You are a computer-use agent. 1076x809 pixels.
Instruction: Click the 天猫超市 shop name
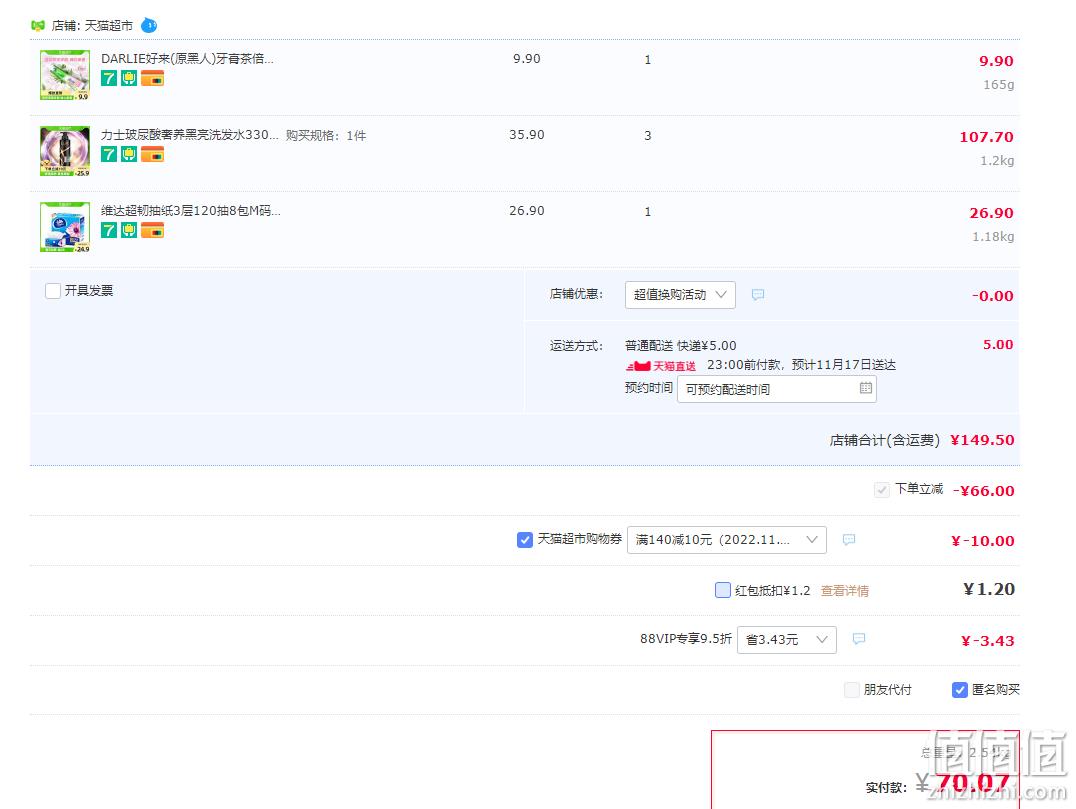[x=109, y=26]
